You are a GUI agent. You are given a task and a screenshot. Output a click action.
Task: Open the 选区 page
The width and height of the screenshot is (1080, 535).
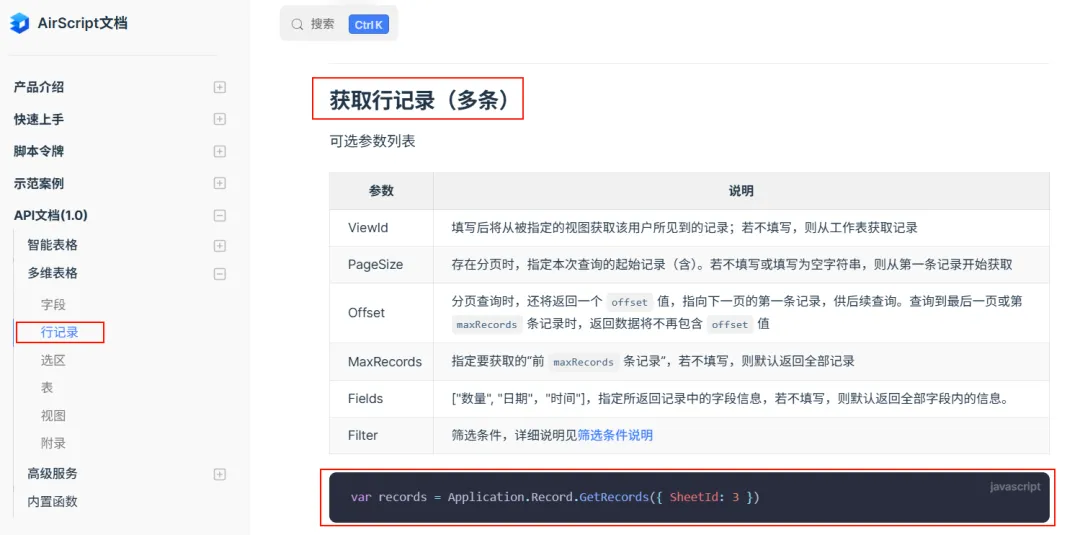(x=53, y=360)
